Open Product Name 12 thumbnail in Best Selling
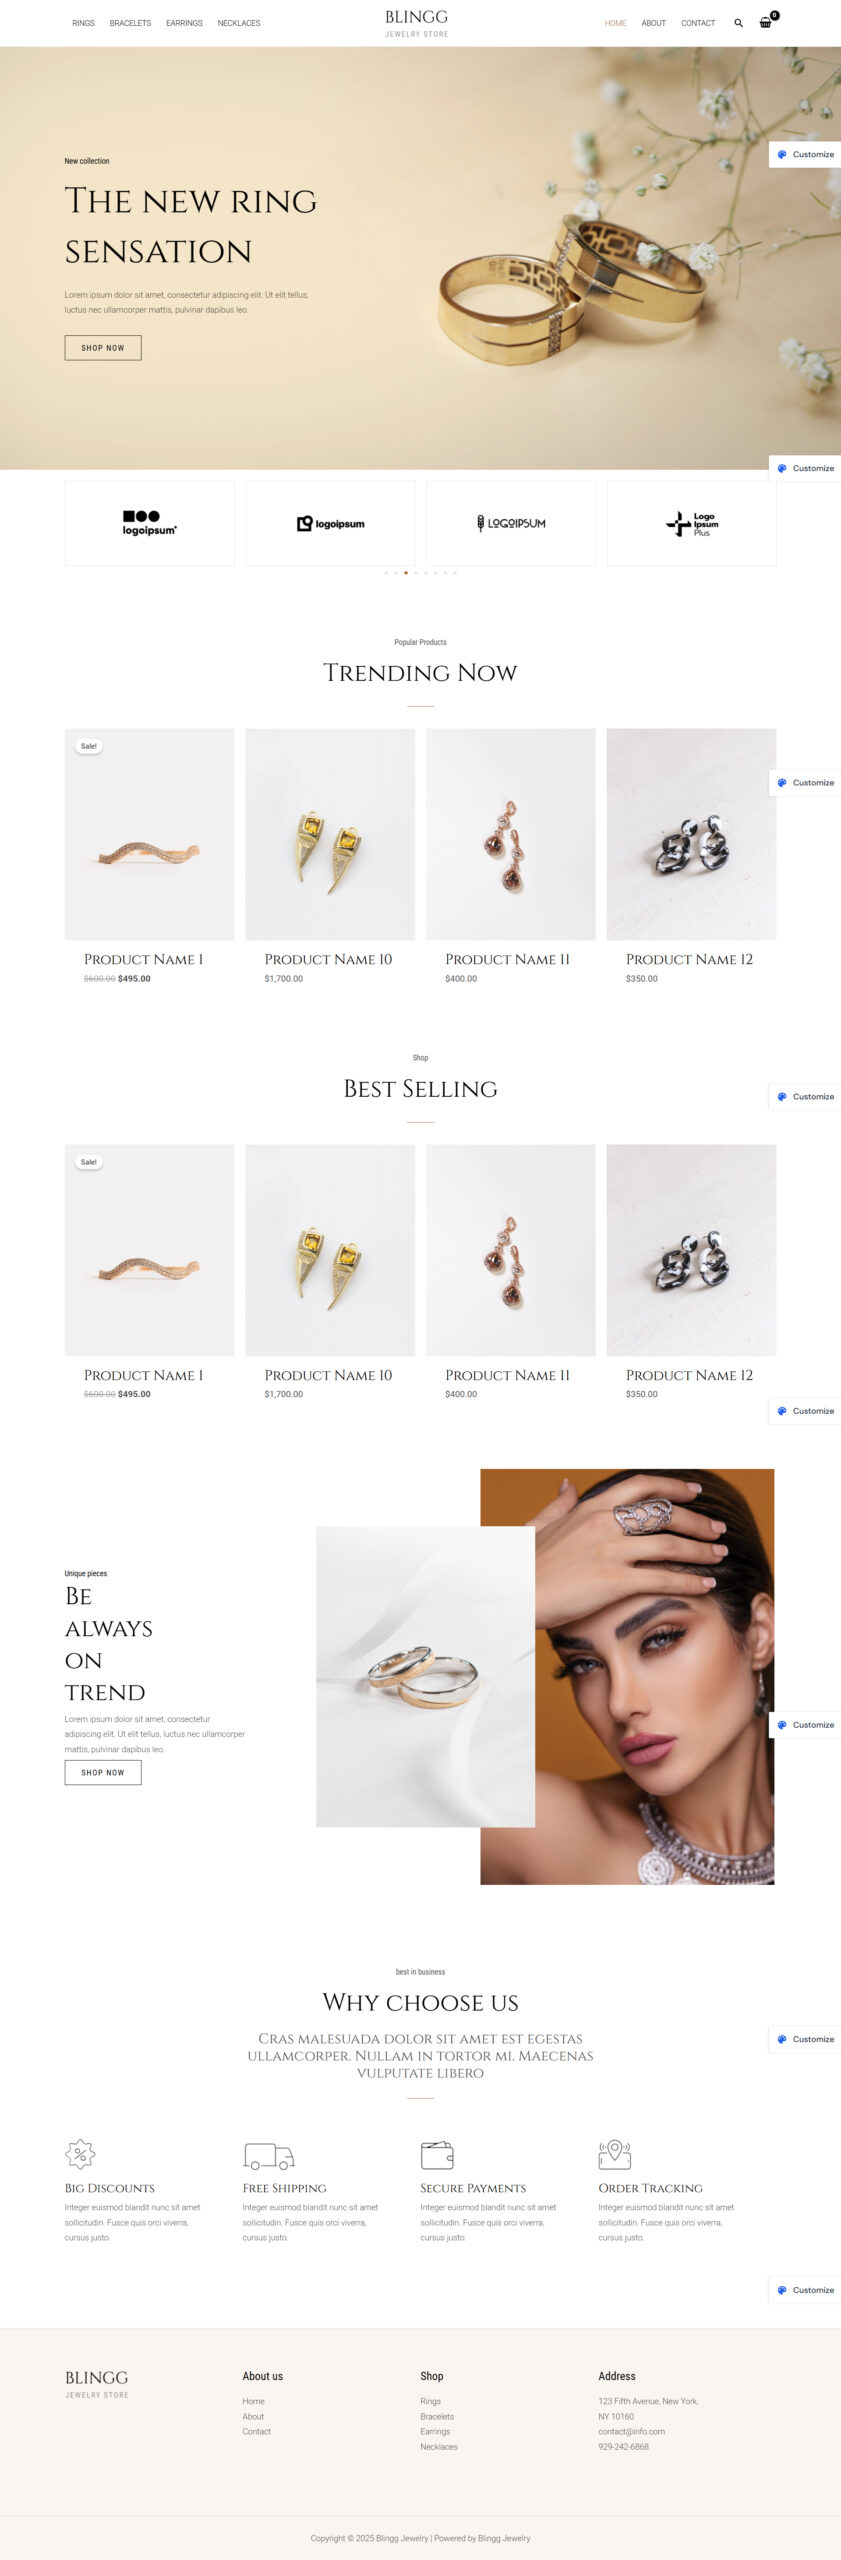 [691, 1250]
